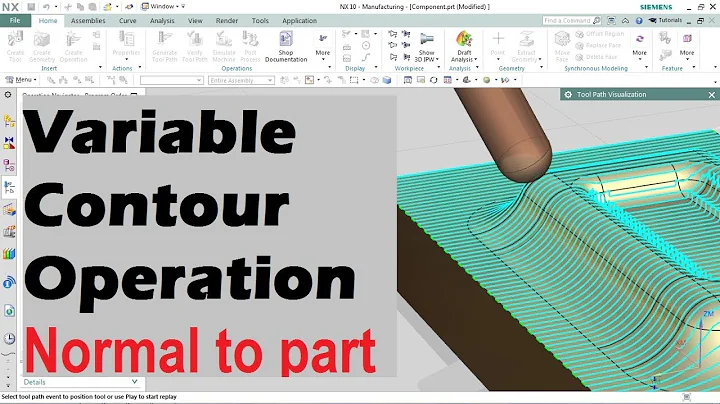Open the Entire Assembly scope dropdown
Image resolution: width=720 pixels, height=404 pixels.
pyautogui.click(x=241, y=80)
